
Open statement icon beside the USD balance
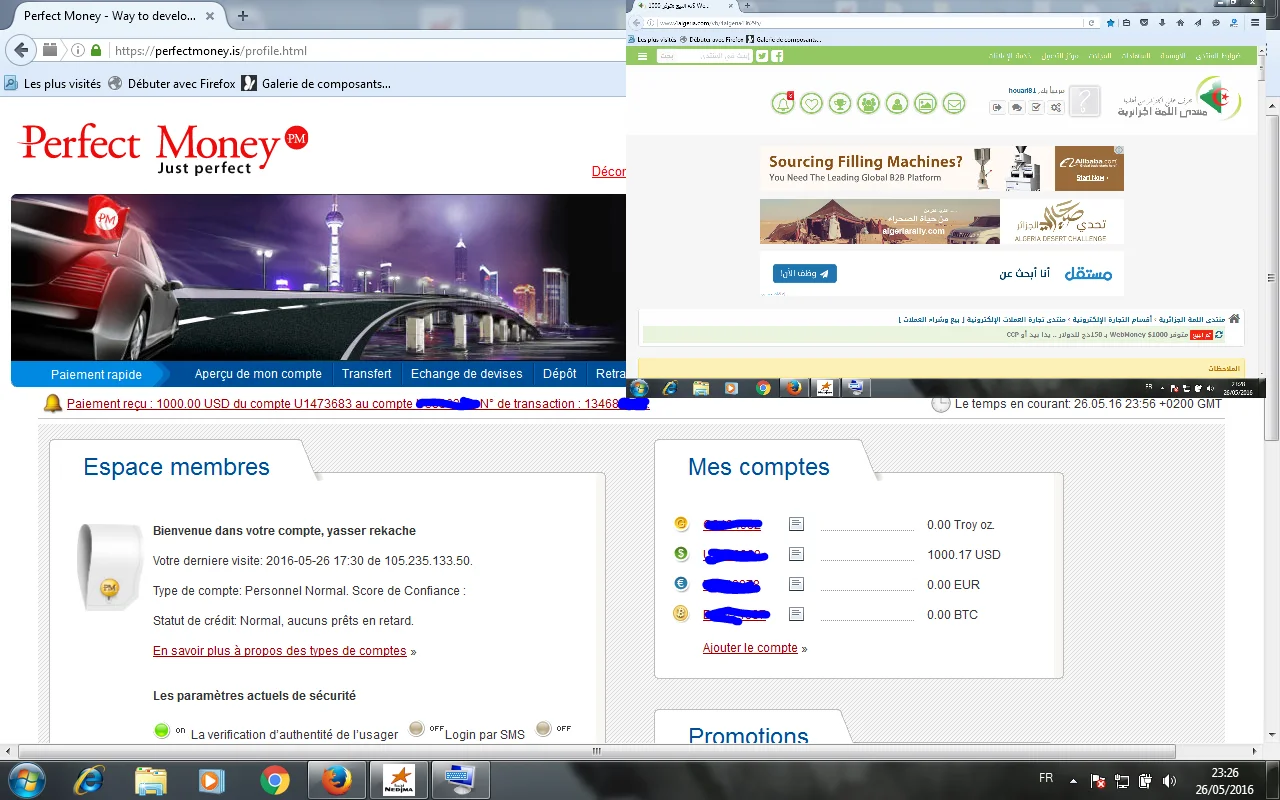796,554
